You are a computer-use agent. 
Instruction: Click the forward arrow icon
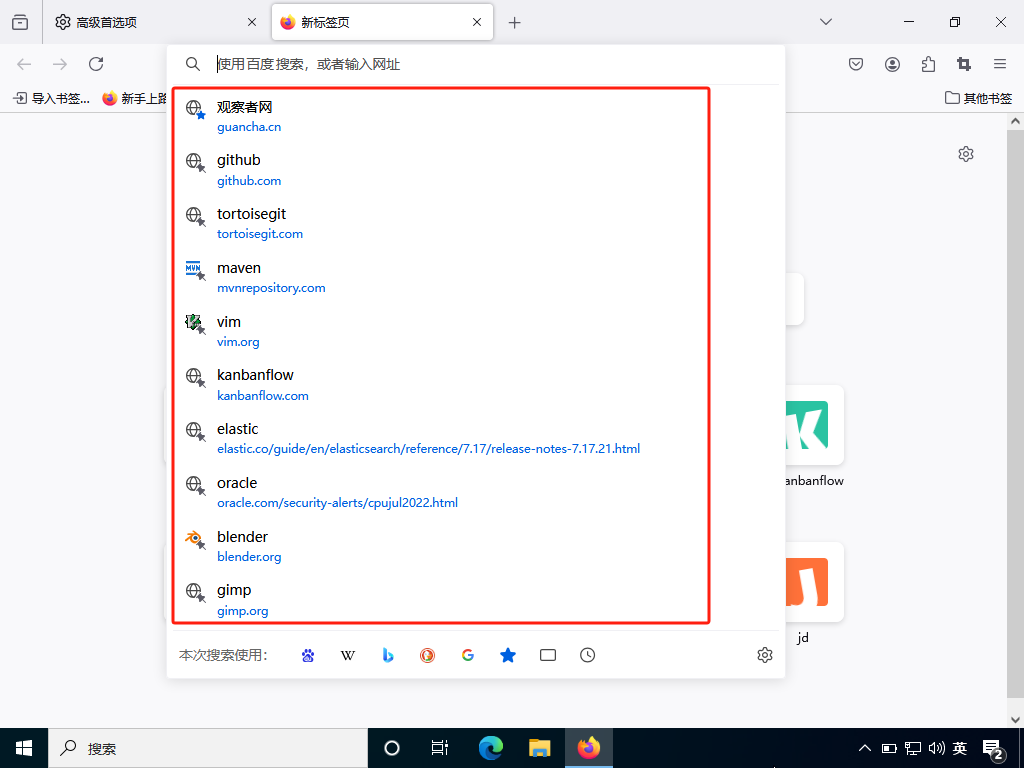tap(60, 63)
